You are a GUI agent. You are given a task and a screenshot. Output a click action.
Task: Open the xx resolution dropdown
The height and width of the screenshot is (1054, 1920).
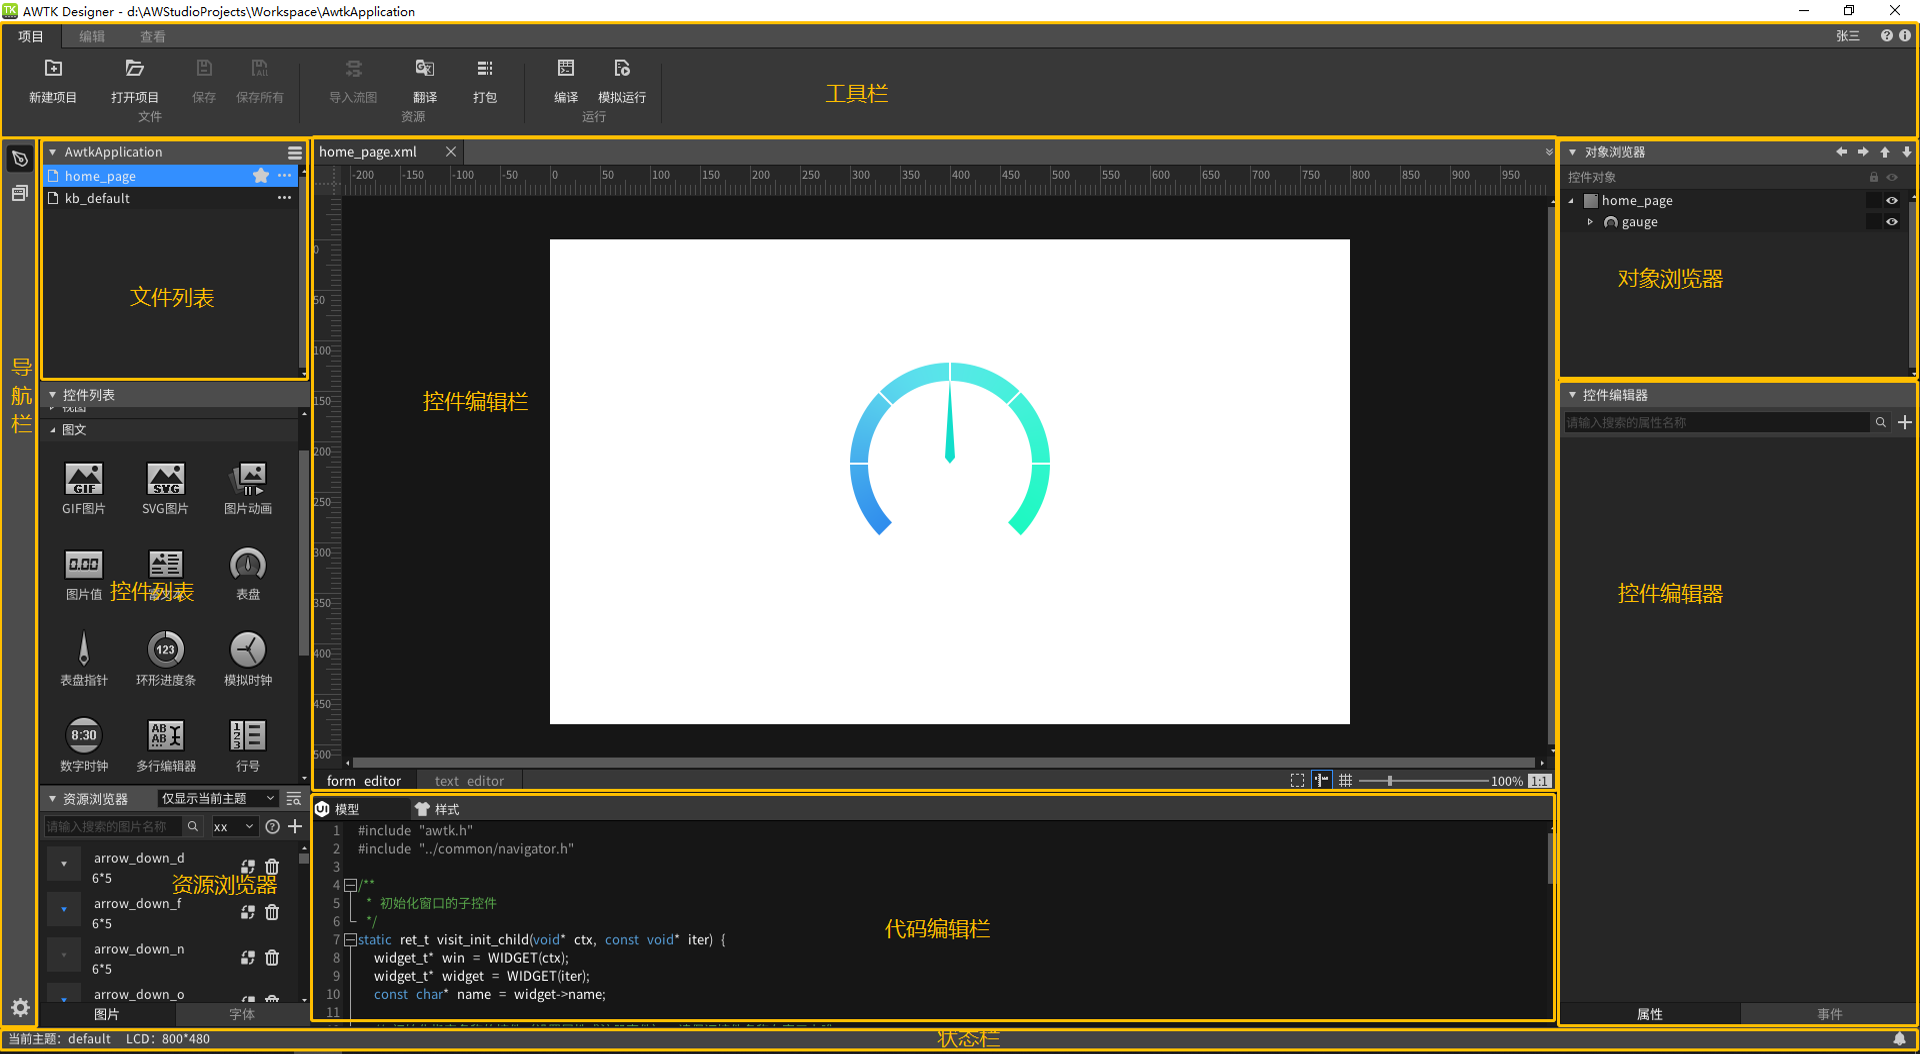click(x=234, y=827)
